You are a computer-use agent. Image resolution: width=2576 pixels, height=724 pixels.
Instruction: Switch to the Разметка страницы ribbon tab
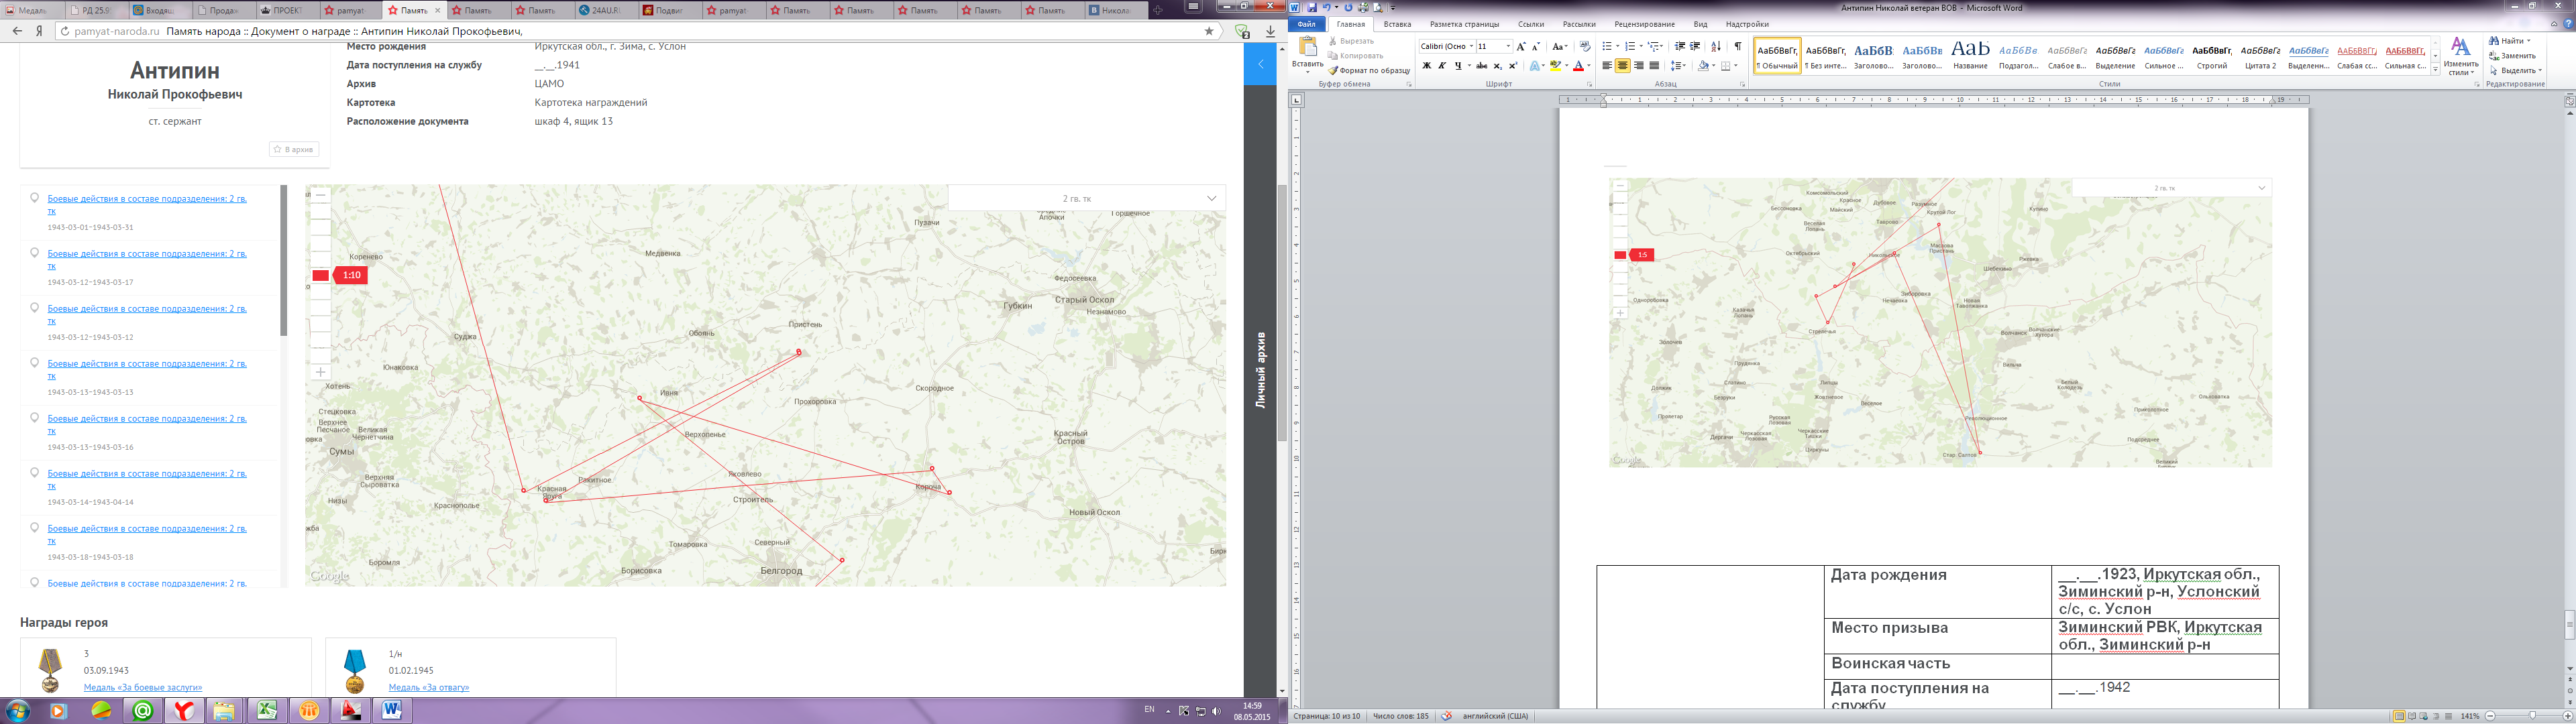(x=1465, y=24)
